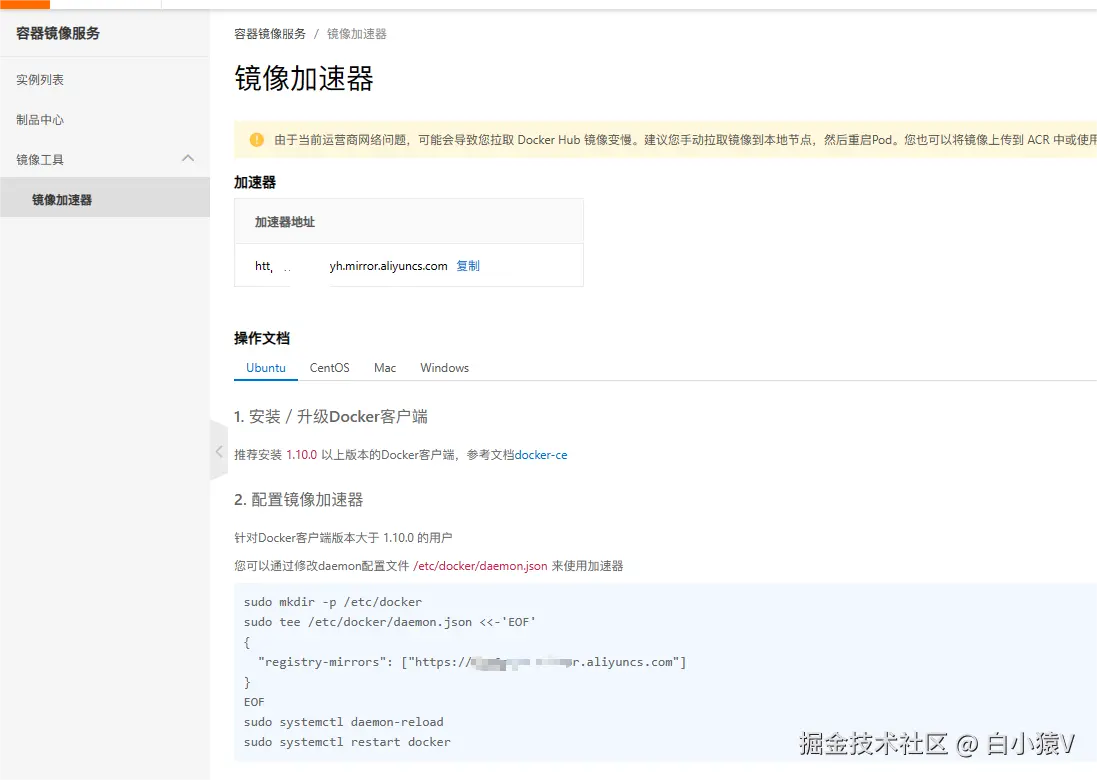Open the 制品中心 entry in the sidebar

click(x=40, y=119)
